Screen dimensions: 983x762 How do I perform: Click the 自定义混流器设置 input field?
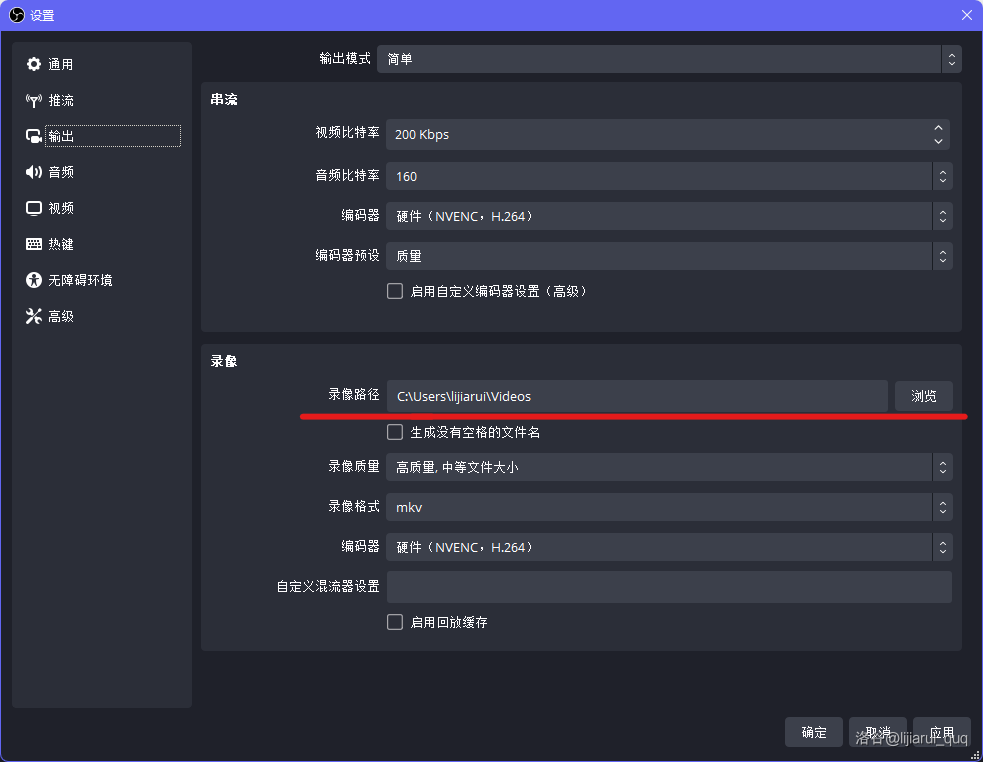pyautogui.click(x=669, y=587)
